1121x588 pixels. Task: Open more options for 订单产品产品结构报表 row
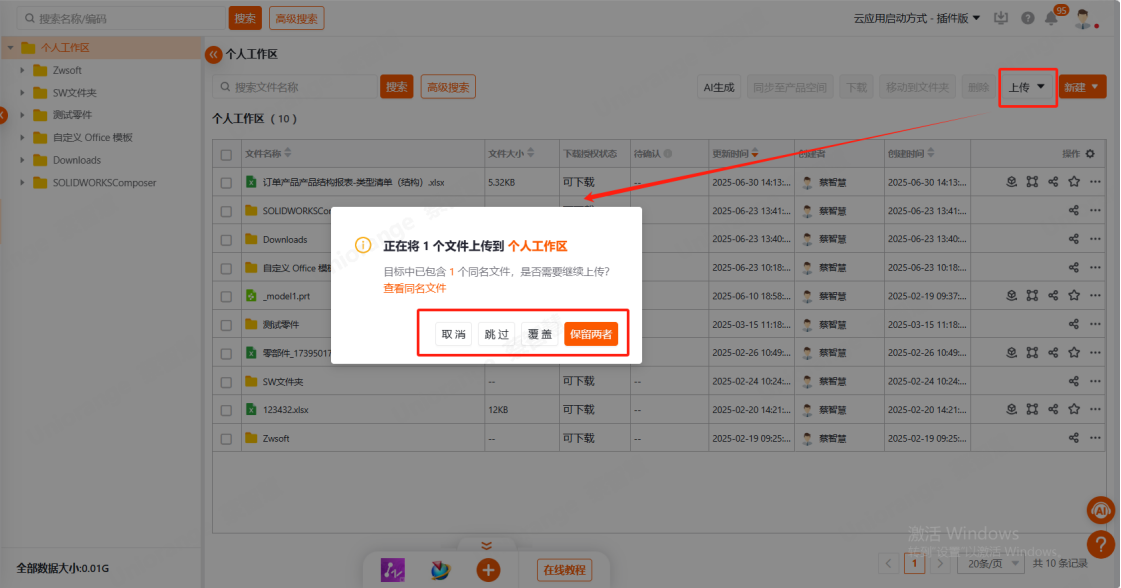pyautogui.click(x=1095, y=182)
